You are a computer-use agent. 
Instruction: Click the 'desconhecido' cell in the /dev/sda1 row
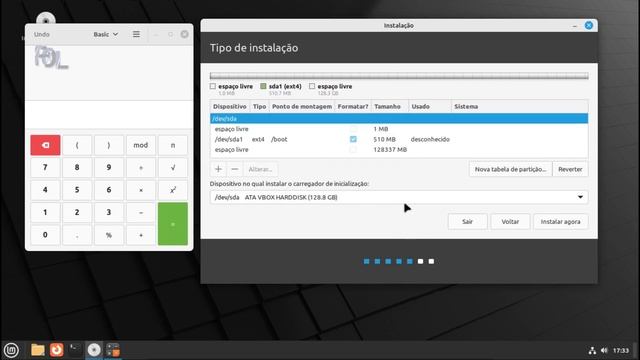click(430, 139)
